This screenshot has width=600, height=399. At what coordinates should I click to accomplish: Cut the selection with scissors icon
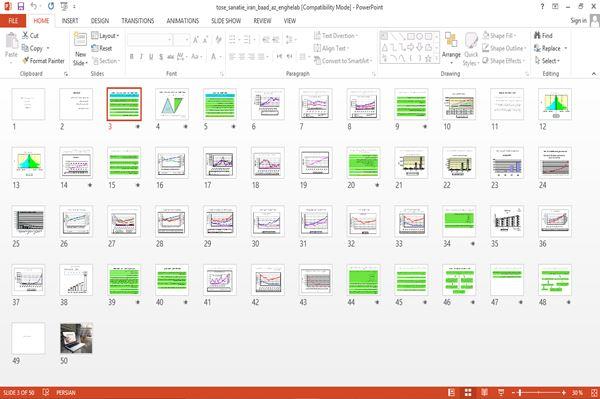tap(30, 36)
